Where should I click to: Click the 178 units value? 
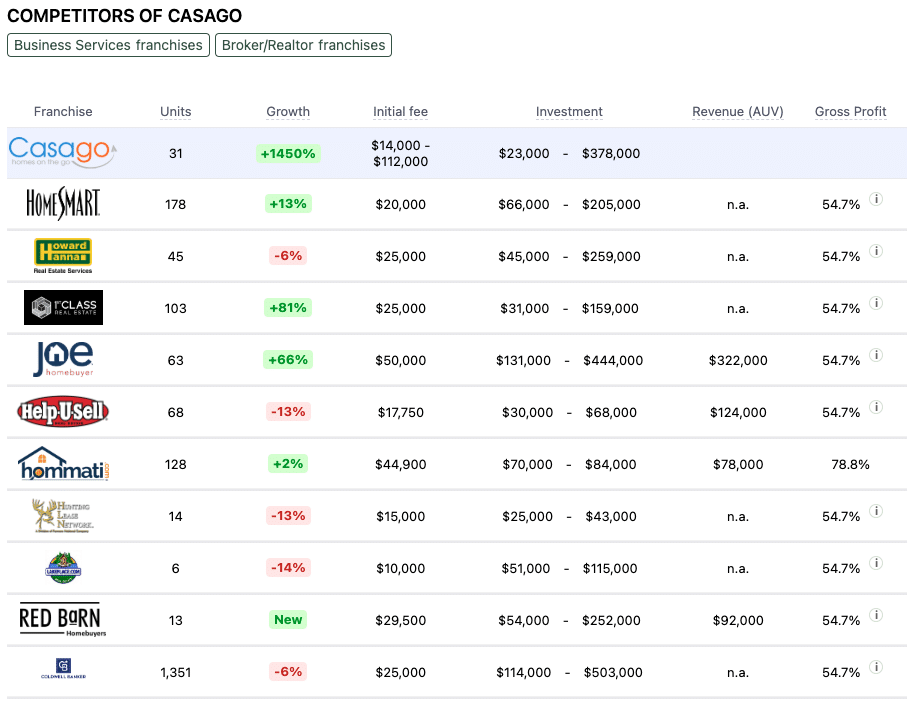point(175,204)
